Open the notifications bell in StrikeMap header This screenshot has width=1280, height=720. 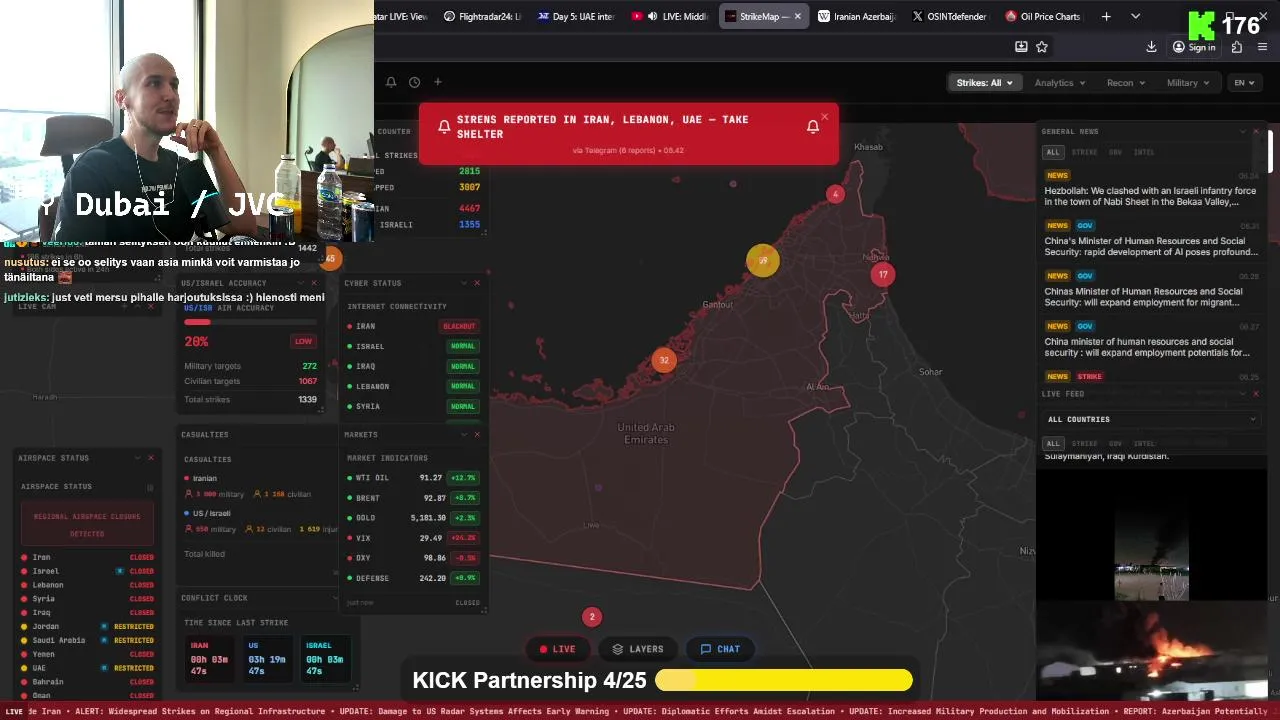point(391,82)
